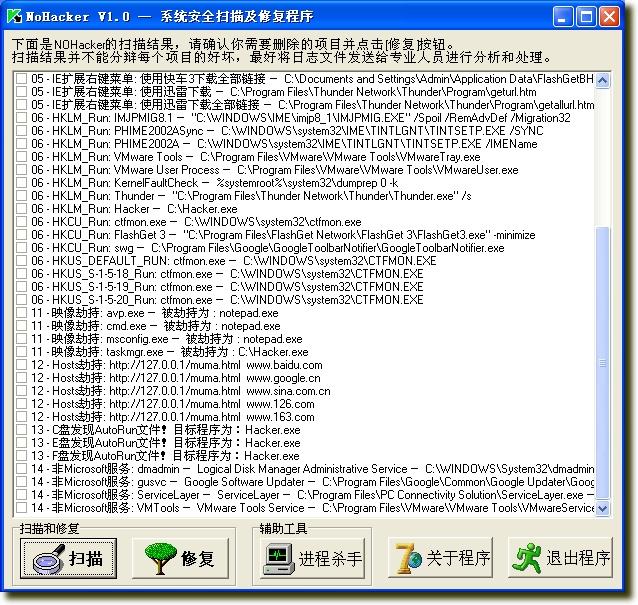Click the 修复 repair button
This screenshot has width=638, height=605.
pos(180,558)
